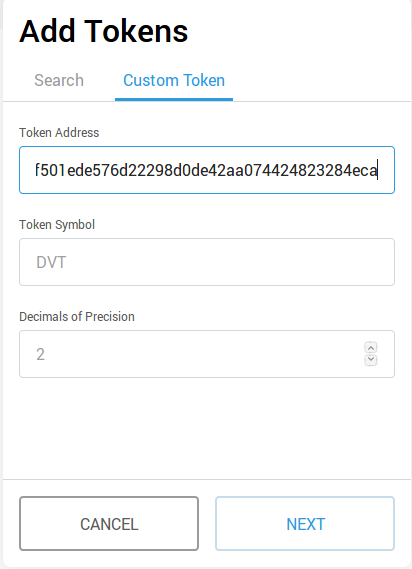Viewport: 412px width, 569px height.
Task: Place cursor after address ending 284eca
Action: [378, 170]
